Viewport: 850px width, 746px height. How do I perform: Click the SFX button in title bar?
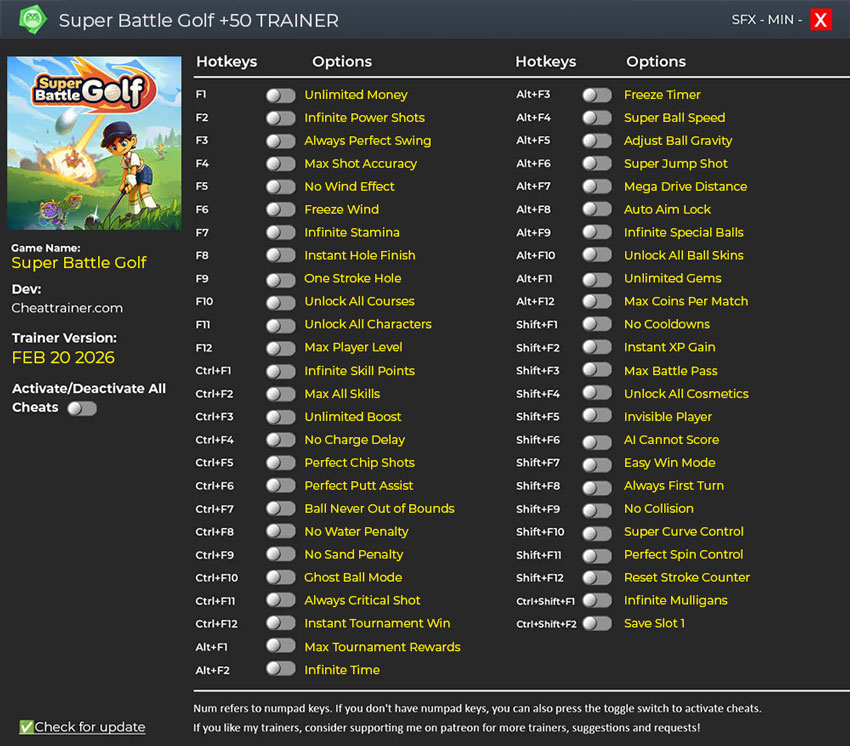point(745,20)
